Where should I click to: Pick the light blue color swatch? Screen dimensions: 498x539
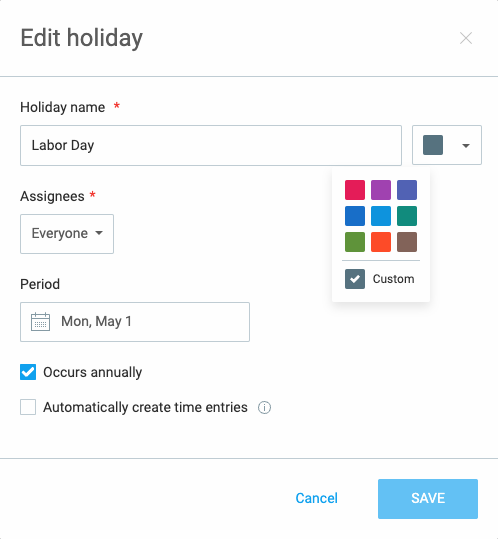[381, 216]
